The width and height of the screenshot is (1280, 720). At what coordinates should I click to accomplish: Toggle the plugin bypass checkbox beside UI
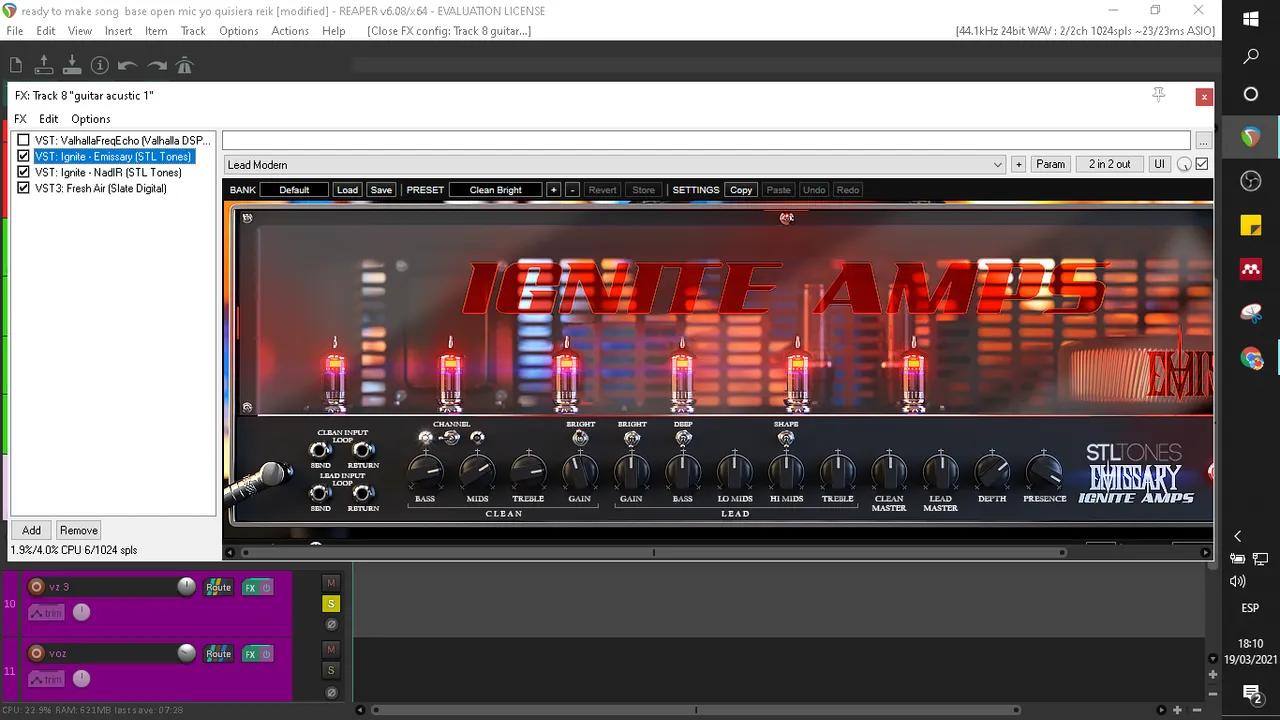(x=1202, y=164)
